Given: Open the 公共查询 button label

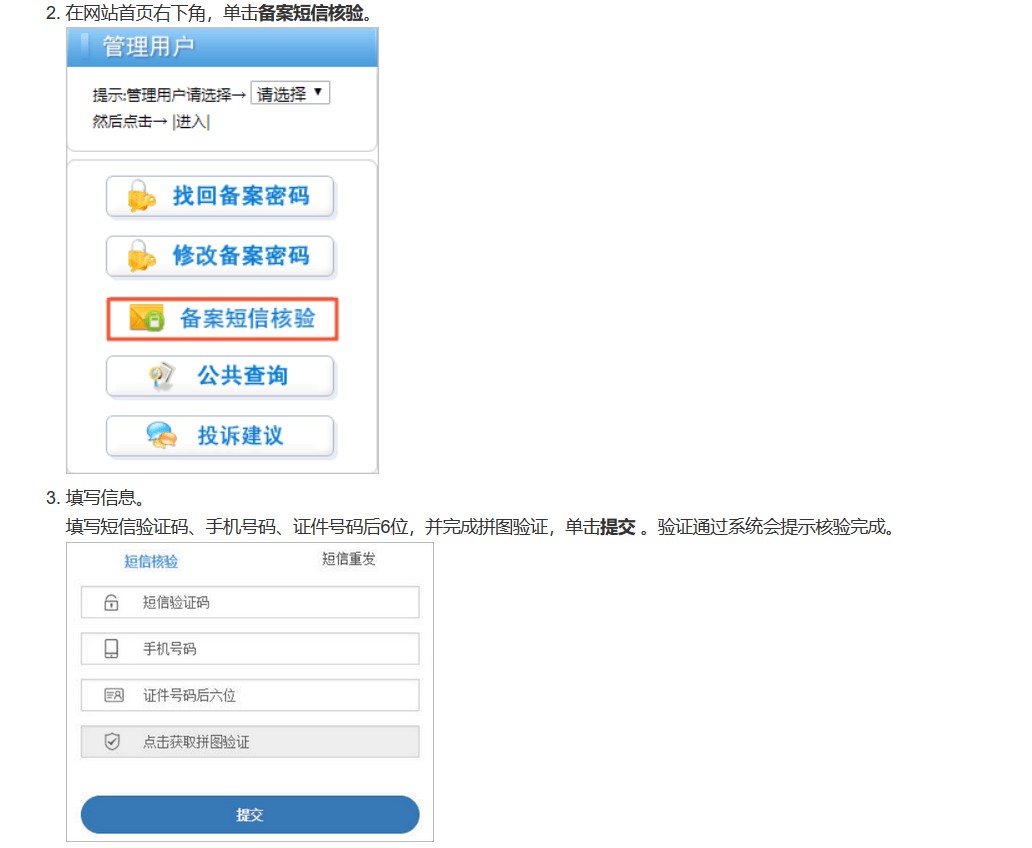Looking at the screenshot, I should [x=242, y=377].
